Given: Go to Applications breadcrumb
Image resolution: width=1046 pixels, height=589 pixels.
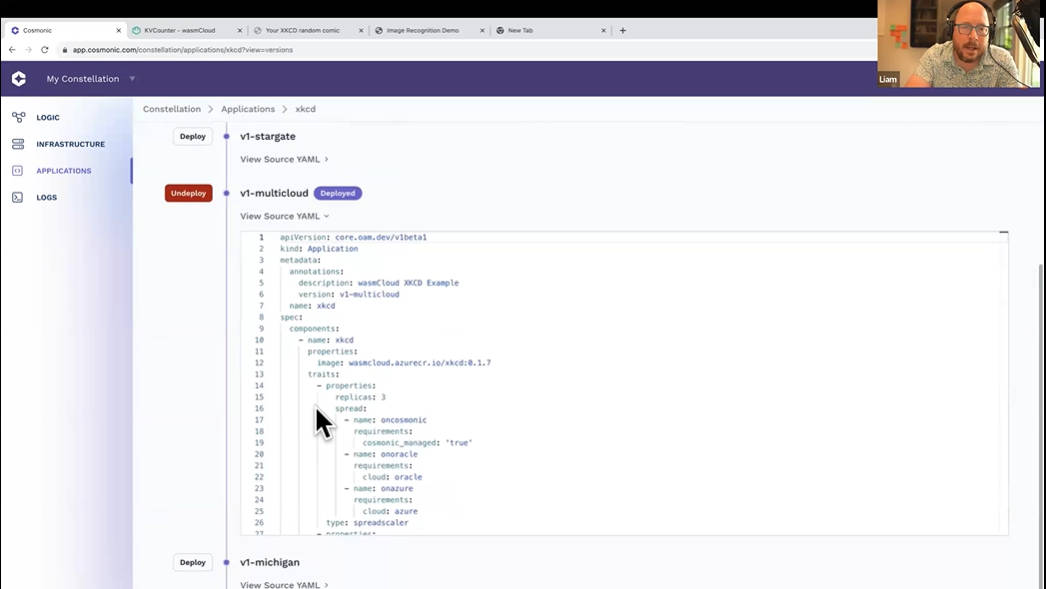Looking at the screenshot, I should [248, 109].
